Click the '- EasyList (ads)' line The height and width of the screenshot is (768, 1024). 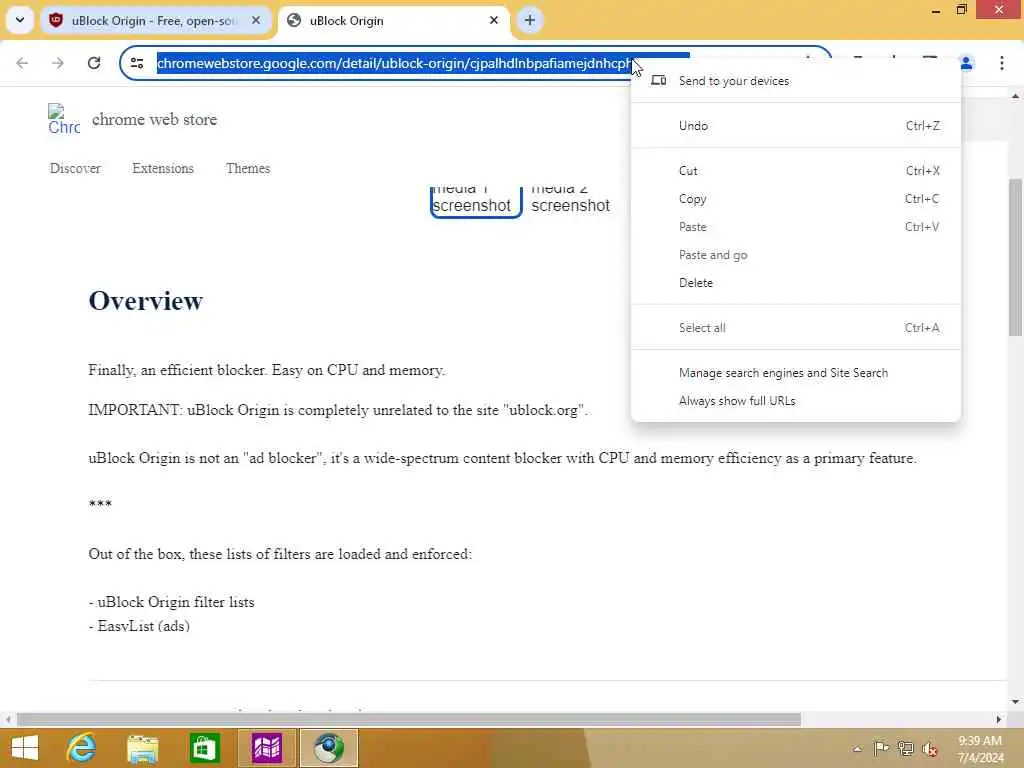[139, 626]
